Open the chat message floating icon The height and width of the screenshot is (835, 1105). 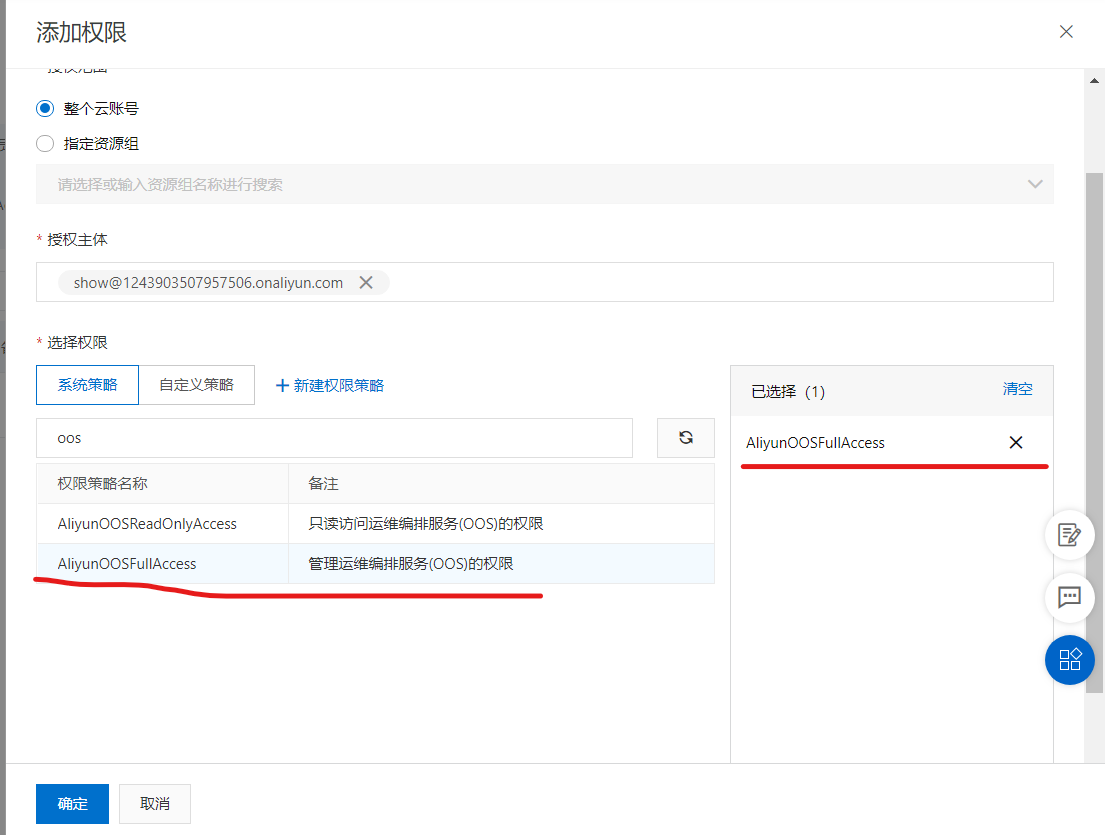click(x=1069, y=598)
